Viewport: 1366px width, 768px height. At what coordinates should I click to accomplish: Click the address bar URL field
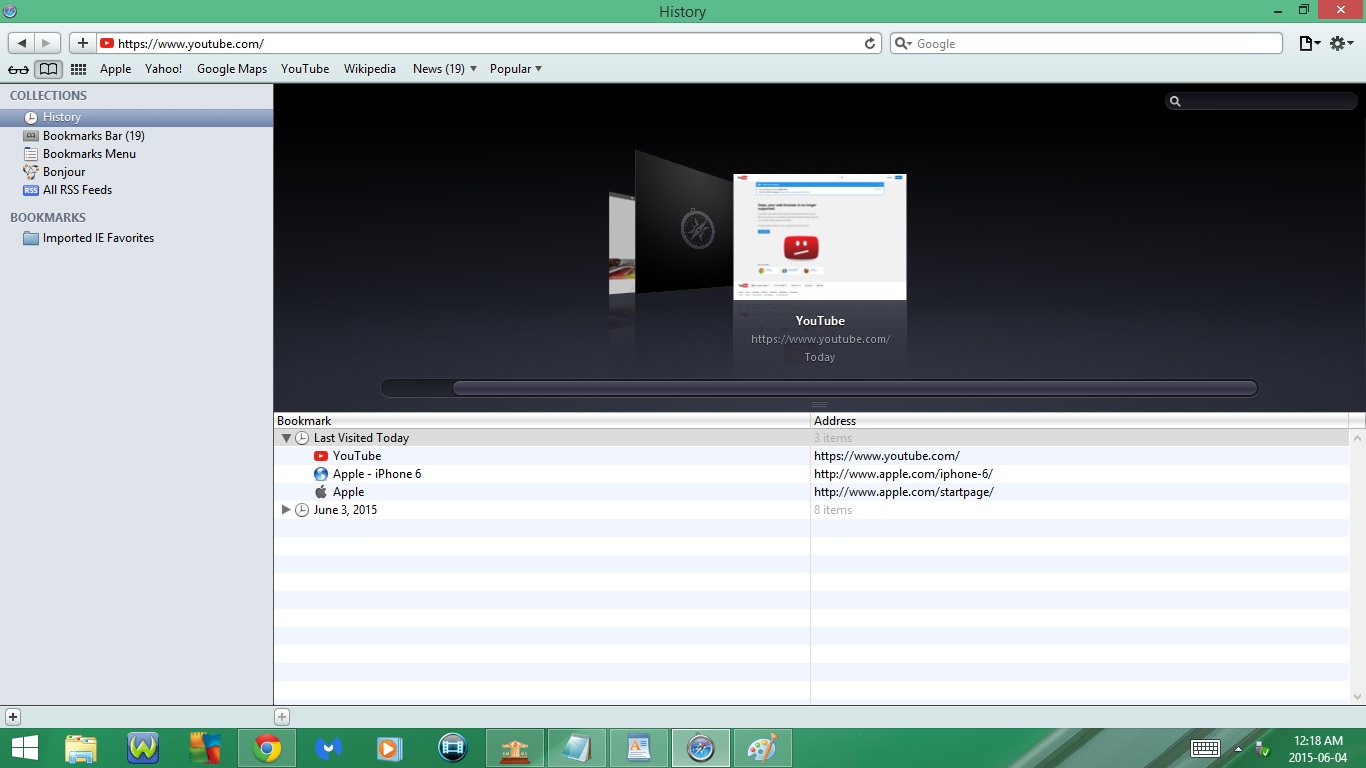488,43
